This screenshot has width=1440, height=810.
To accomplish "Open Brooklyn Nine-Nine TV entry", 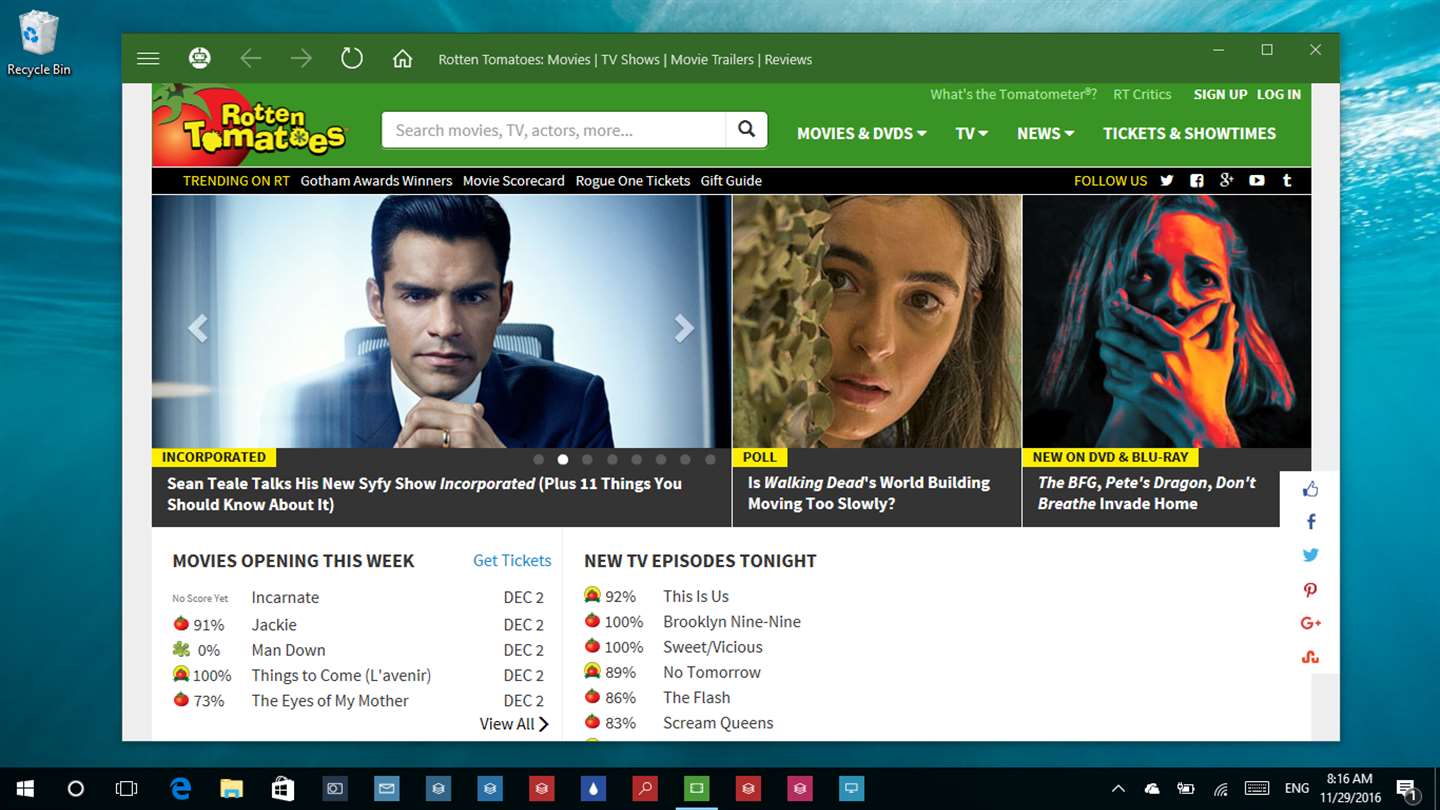I will coord(732,621).
